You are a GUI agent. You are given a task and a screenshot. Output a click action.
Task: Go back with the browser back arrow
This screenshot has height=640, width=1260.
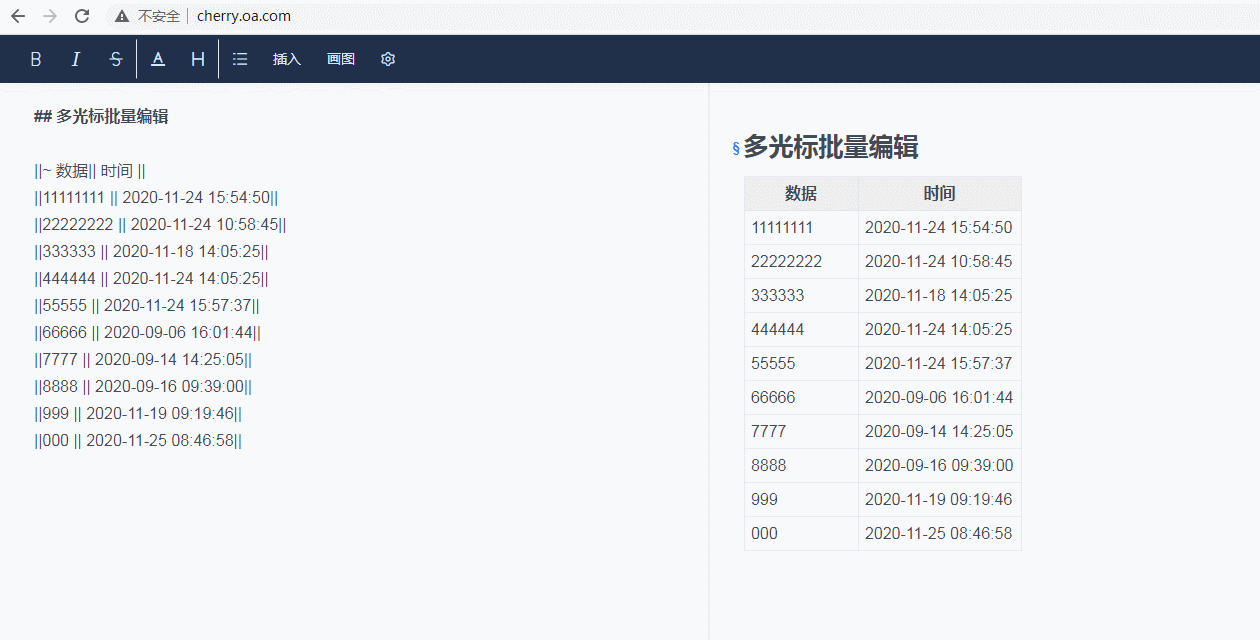pos(18,16)
